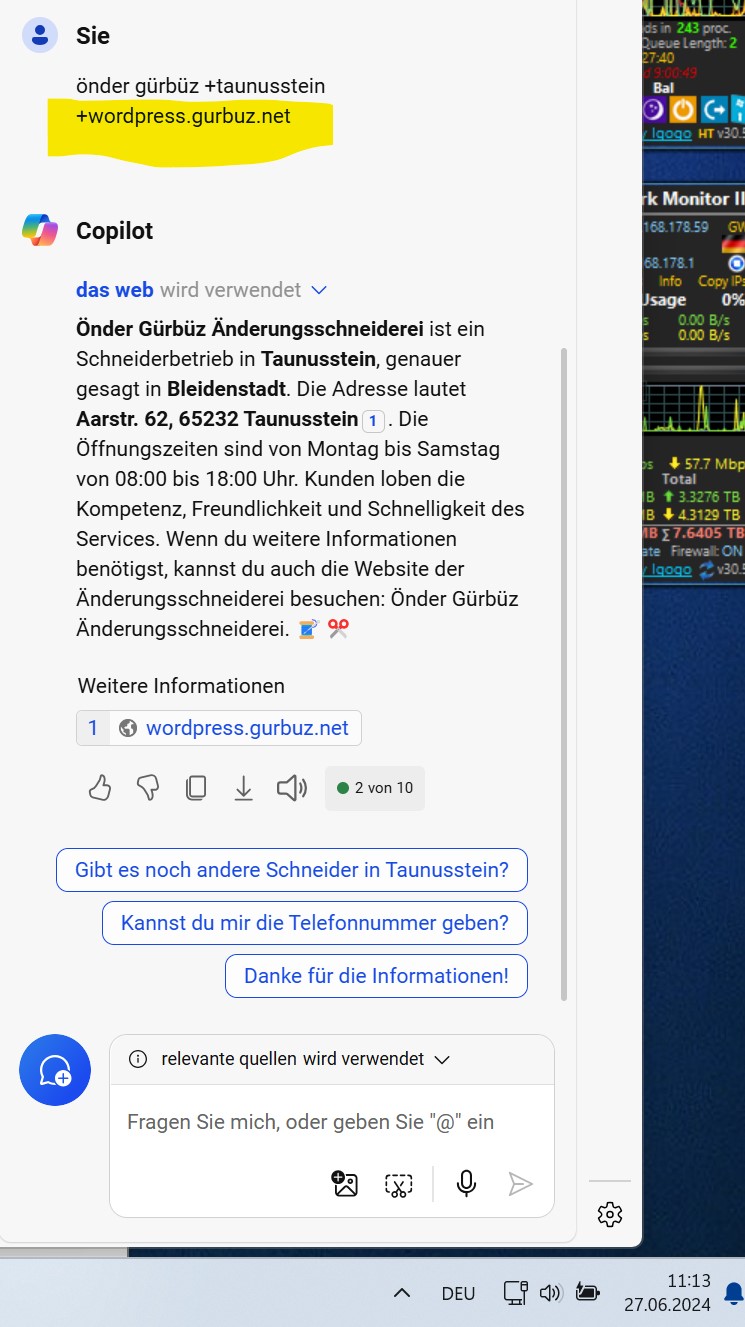Copy the Copilot answer to clipboard
Viewport: 745px width, 1327px height.
196,788
